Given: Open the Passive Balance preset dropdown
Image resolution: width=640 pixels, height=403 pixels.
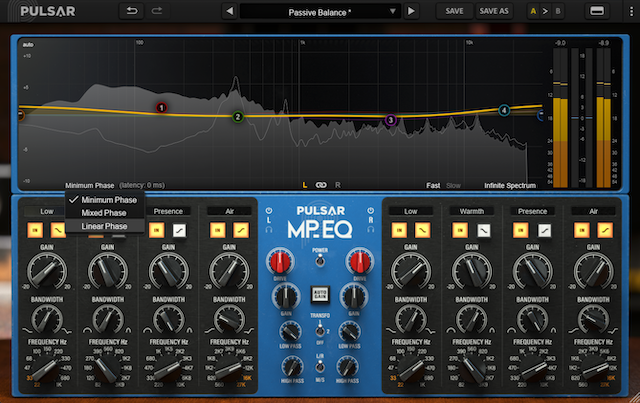Looking at the screenshot, I should pyautogui.click(x=320, y=11).
